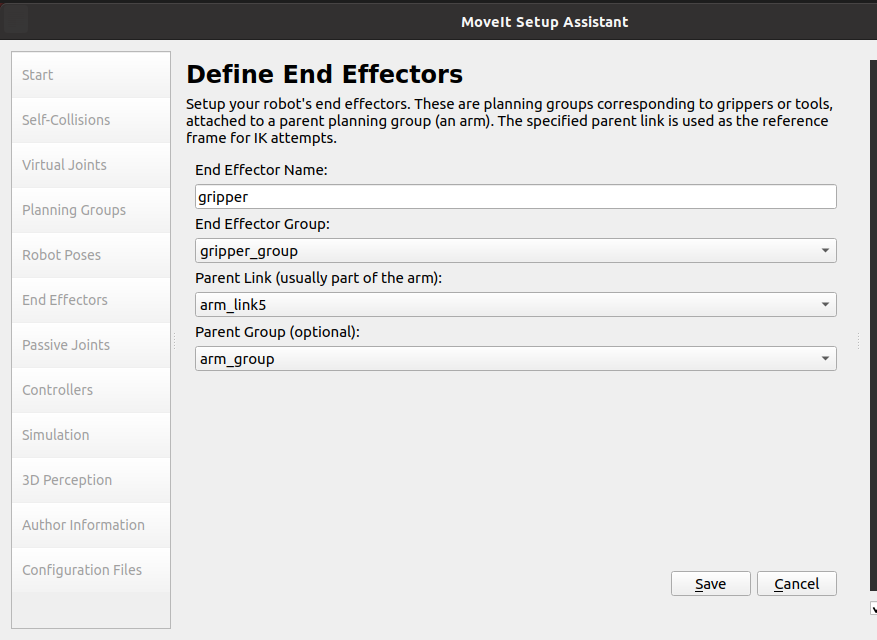Click the End Effector Name field
The width and height of the screenshot is (877, 640).
pos(516,197)
